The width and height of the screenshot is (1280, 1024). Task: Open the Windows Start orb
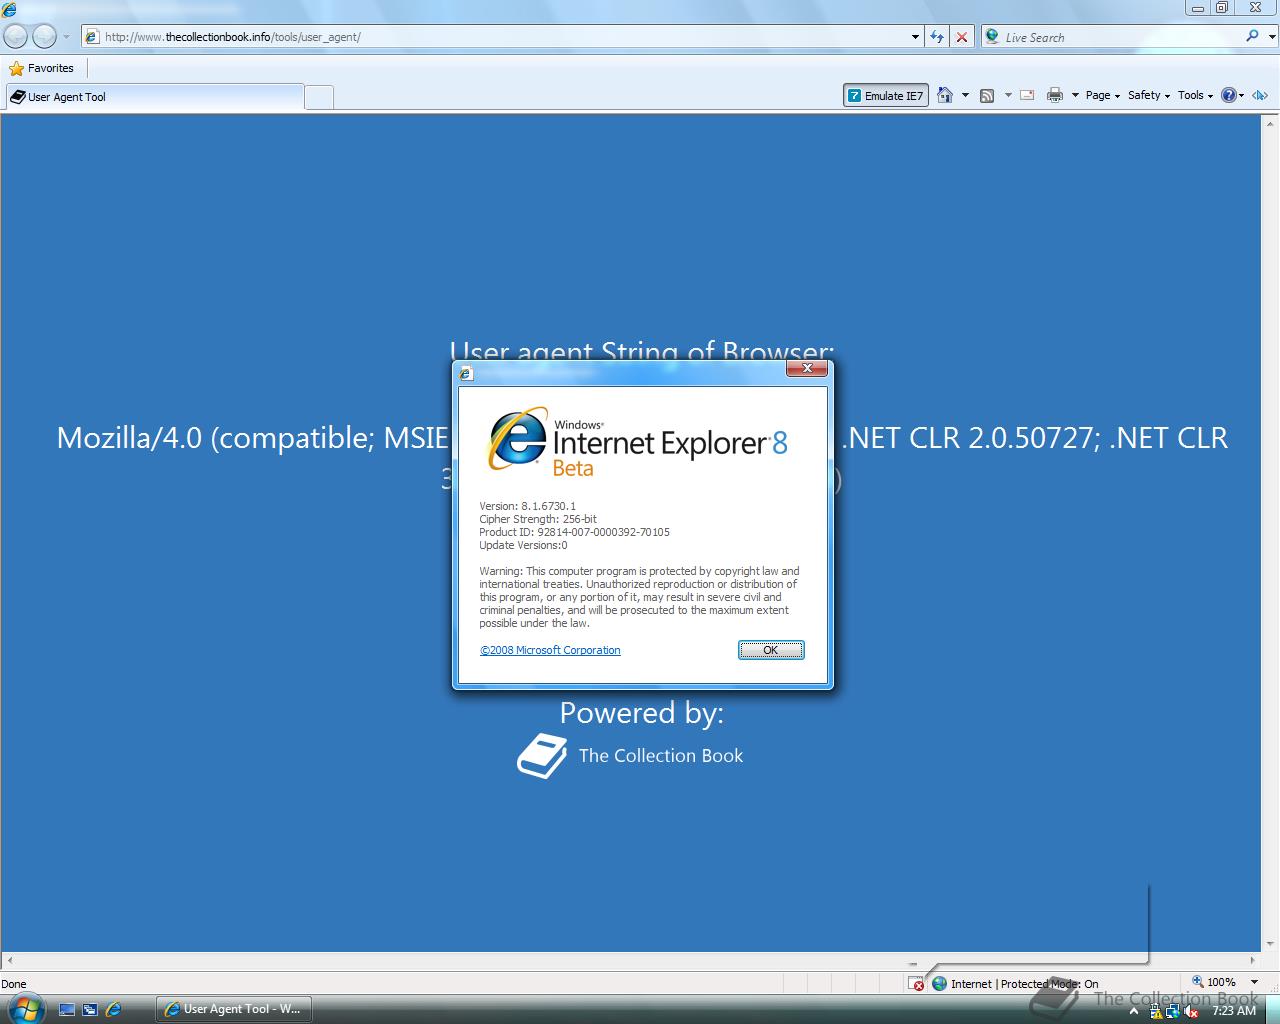pyautogui.click(x=26, y=1008)
